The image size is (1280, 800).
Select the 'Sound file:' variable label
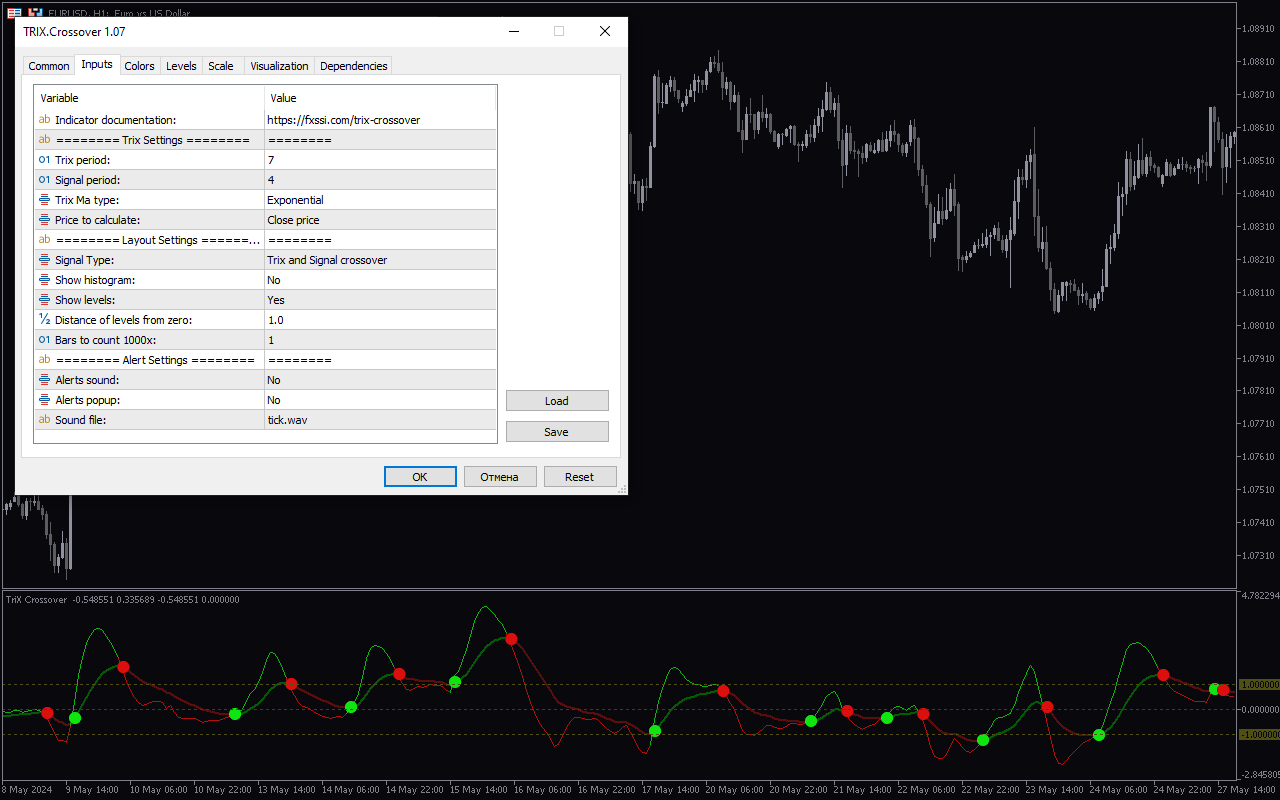[80, 420]
